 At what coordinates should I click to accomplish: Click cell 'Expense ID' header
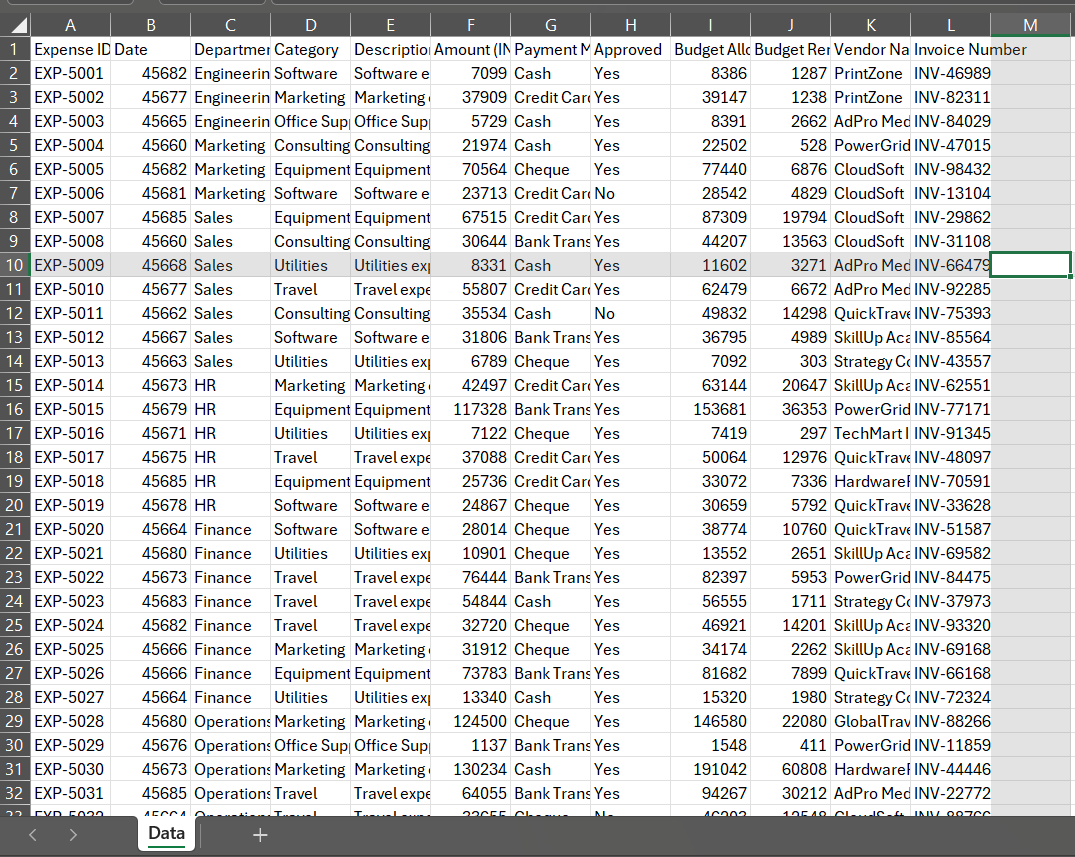(x=71, y=49)
